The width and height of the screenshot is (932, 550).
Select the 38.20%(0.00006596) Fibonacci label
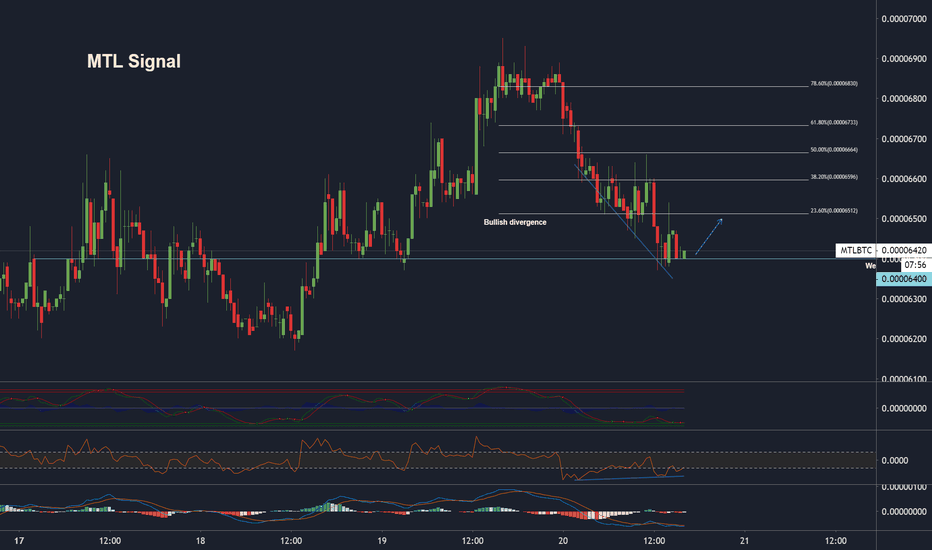(833, 177)
